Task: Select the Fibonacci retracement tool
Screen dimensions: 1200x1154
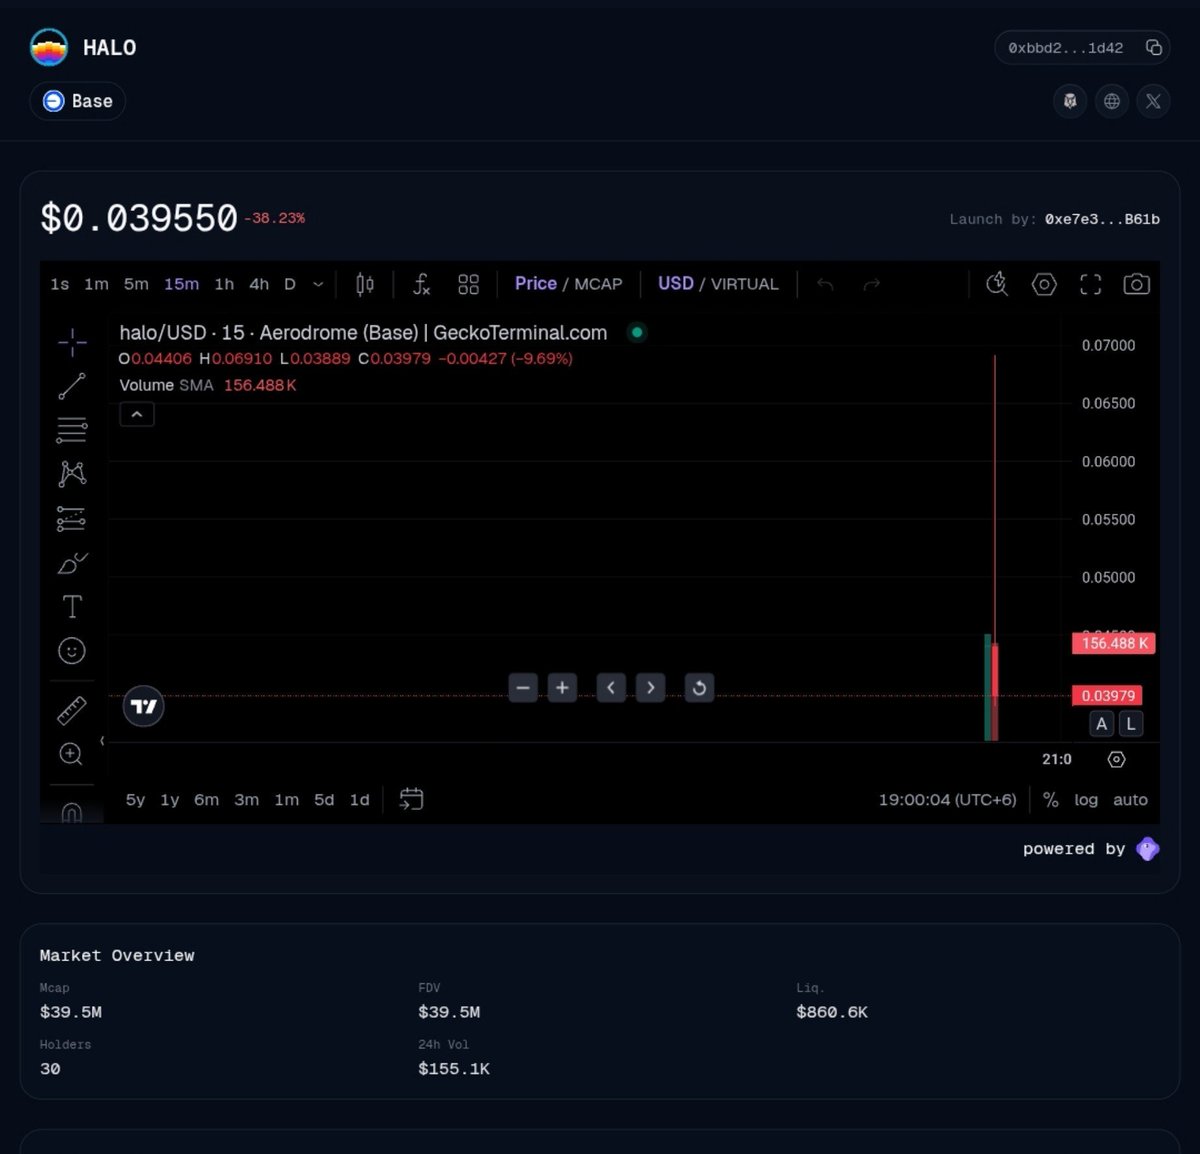Action: [x=72, y=430]
